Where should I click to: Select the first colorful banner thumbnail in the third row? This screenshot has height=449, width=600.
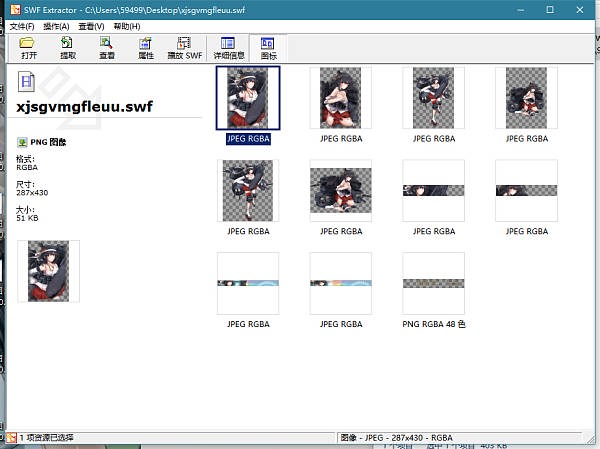[x=248, y=283]
